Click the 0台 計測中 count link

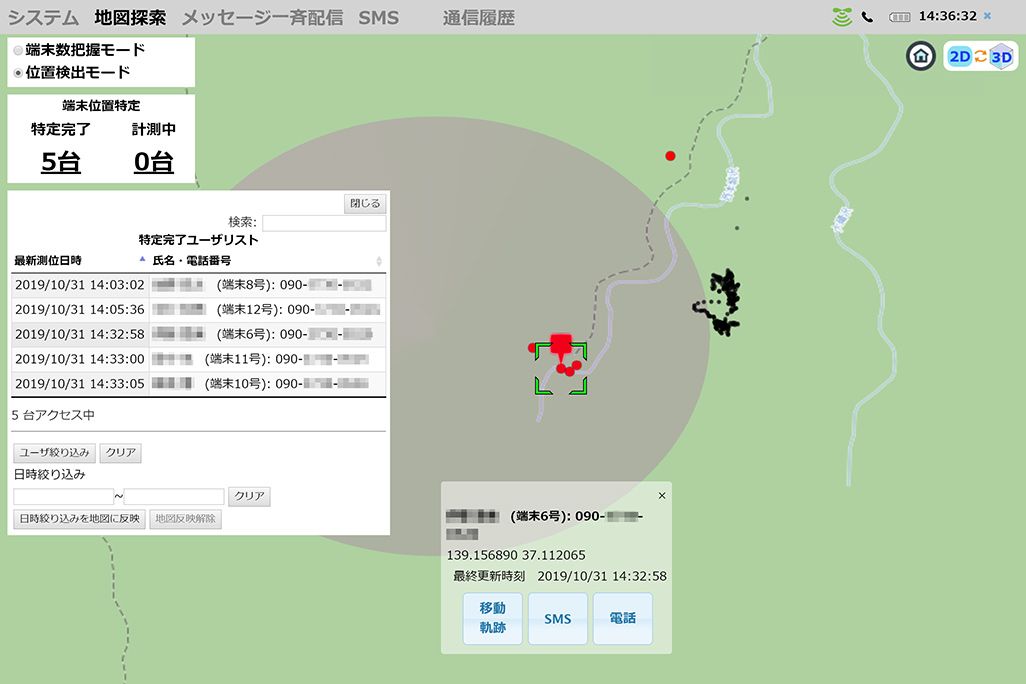coord(154,162)
